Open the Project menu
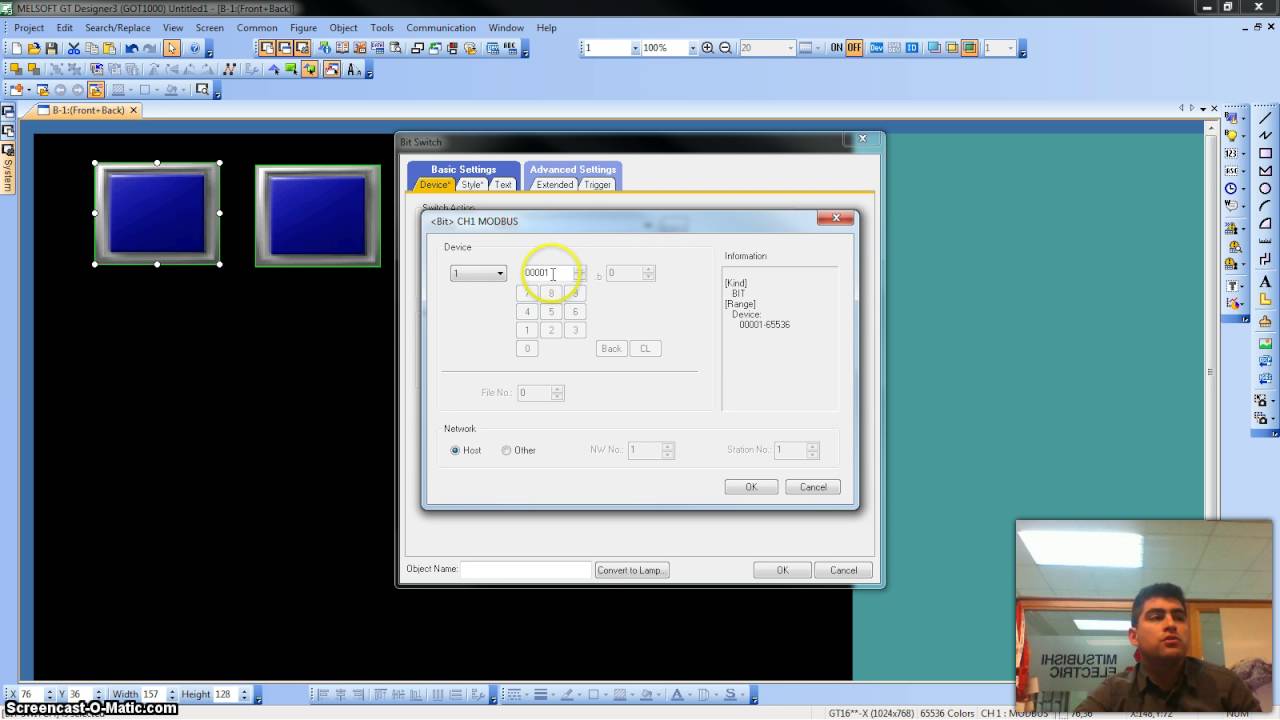Image resolution: width=1280 pixels, height=720 pixels. (29, 28)
